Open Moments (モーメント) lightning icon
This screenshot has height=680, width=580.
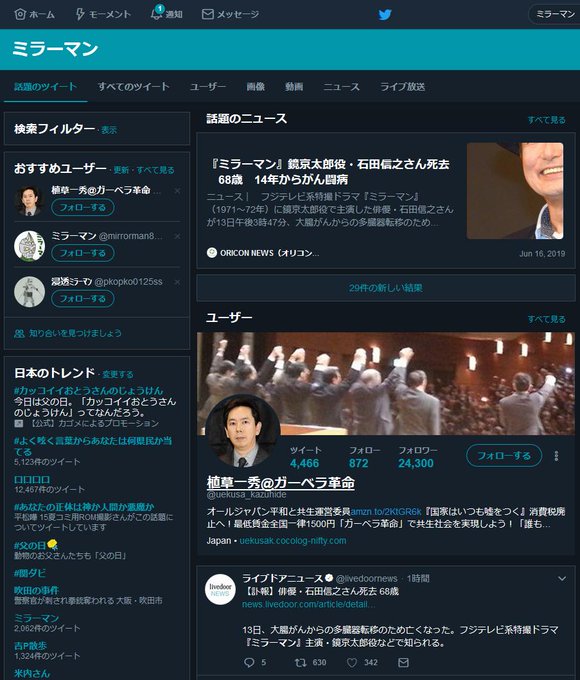point(103,14)
